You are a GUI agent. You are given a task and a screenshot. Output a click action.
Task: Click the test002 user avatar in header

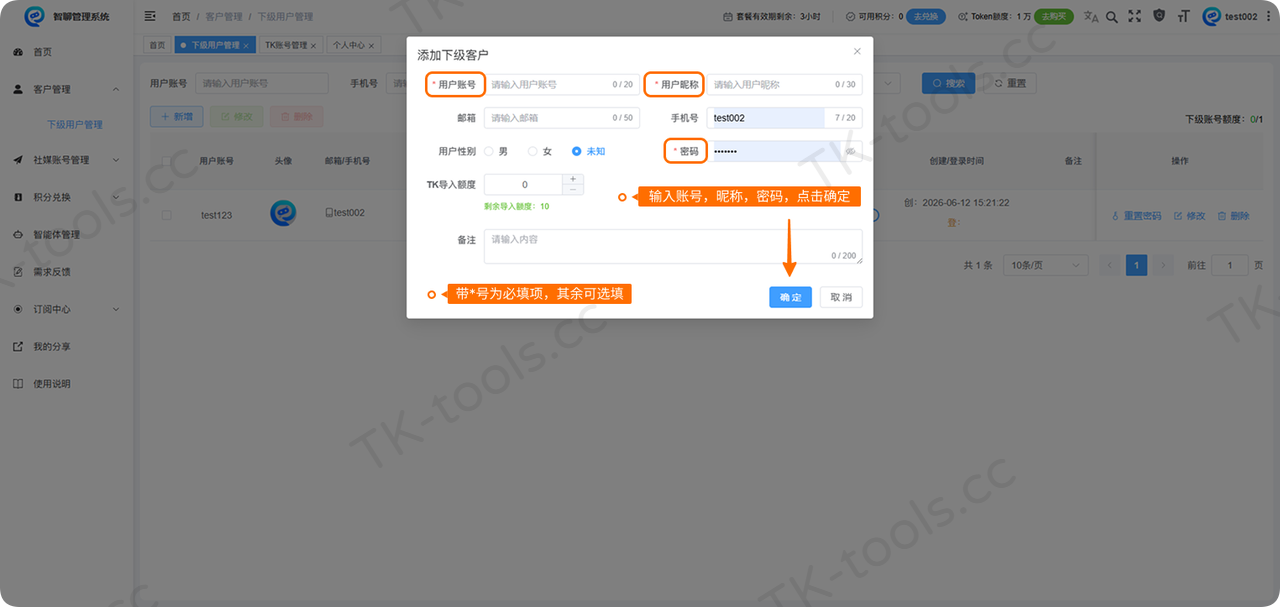[x=1212, y=16]
